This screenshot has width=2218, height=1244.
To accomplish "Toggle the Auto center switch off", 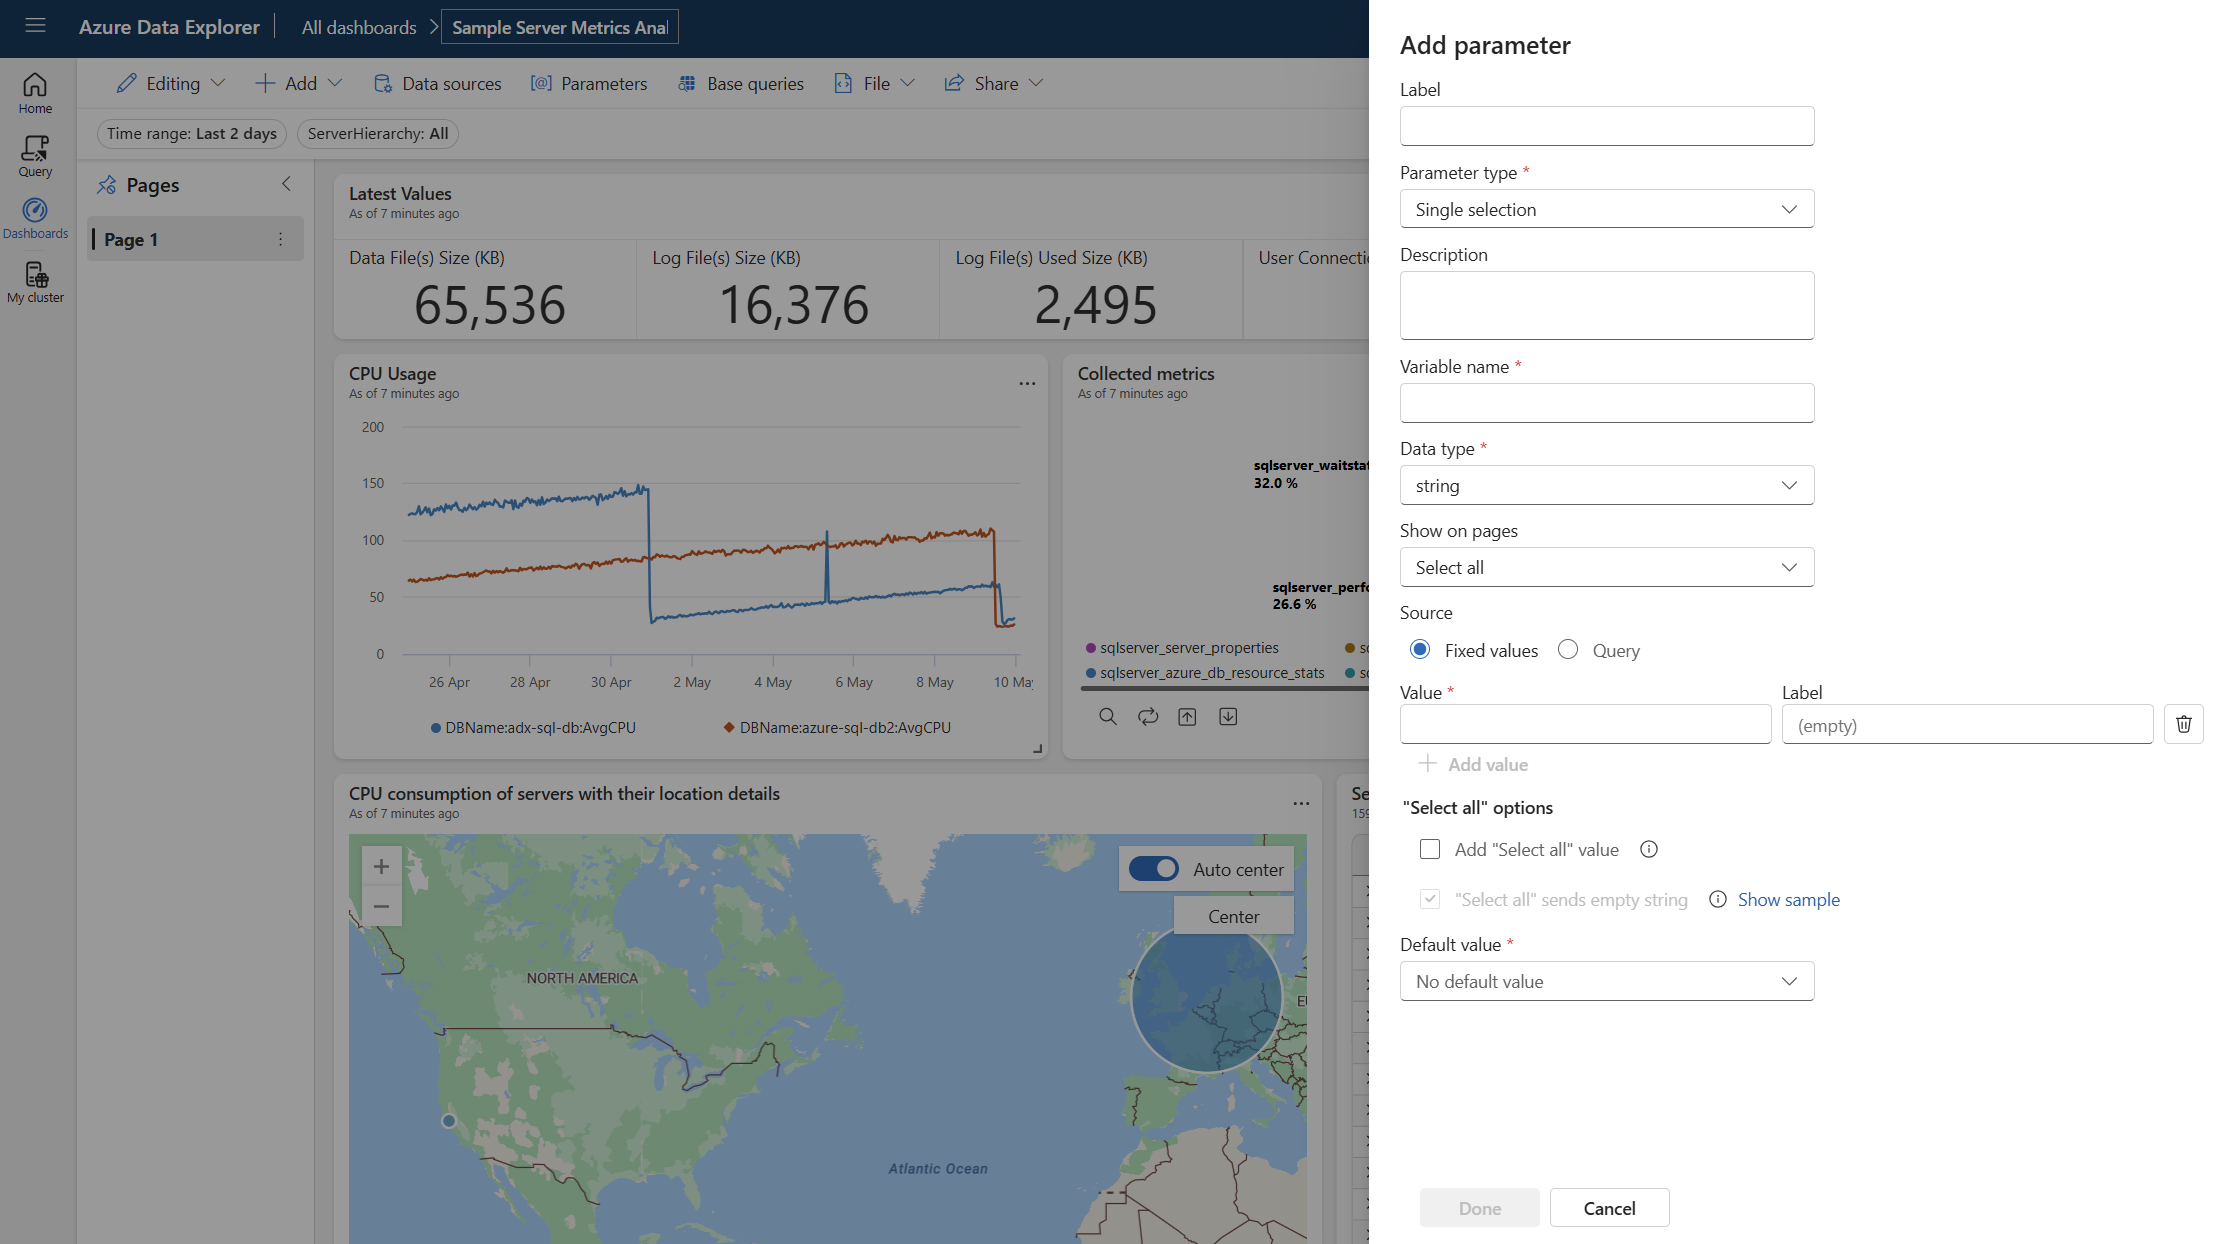I will pyautogui.click(x=1154, y=869).
